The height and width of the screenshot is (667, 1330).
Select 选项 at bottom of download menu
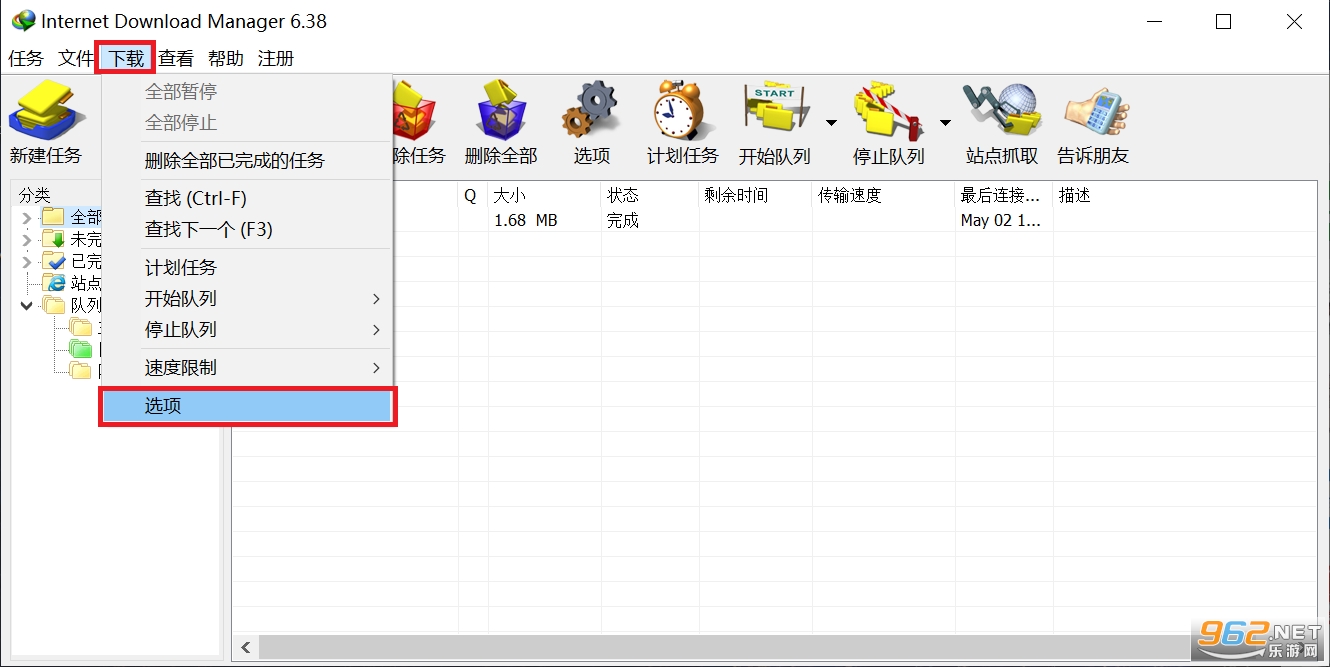pos(247,406)
